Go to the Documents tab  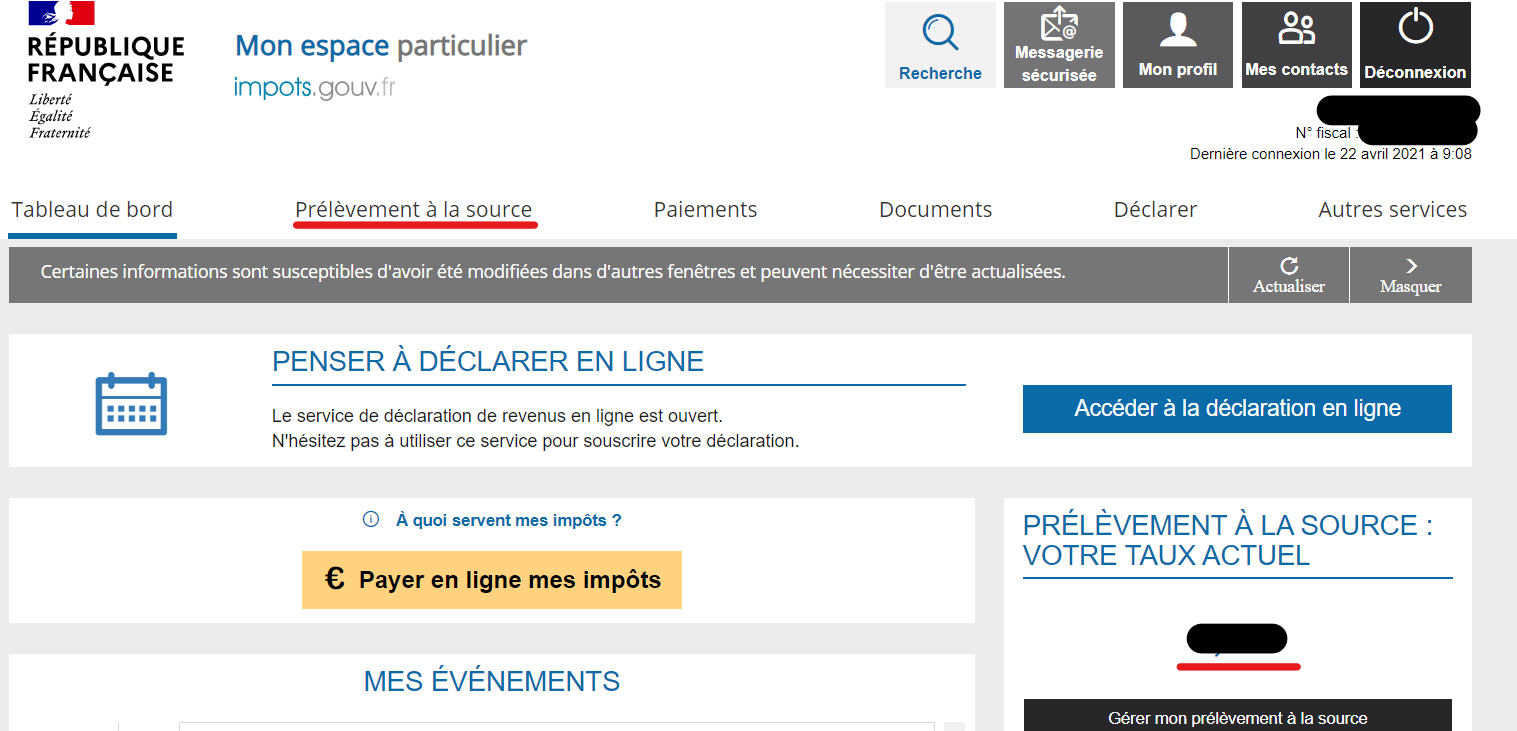[935, 210]
